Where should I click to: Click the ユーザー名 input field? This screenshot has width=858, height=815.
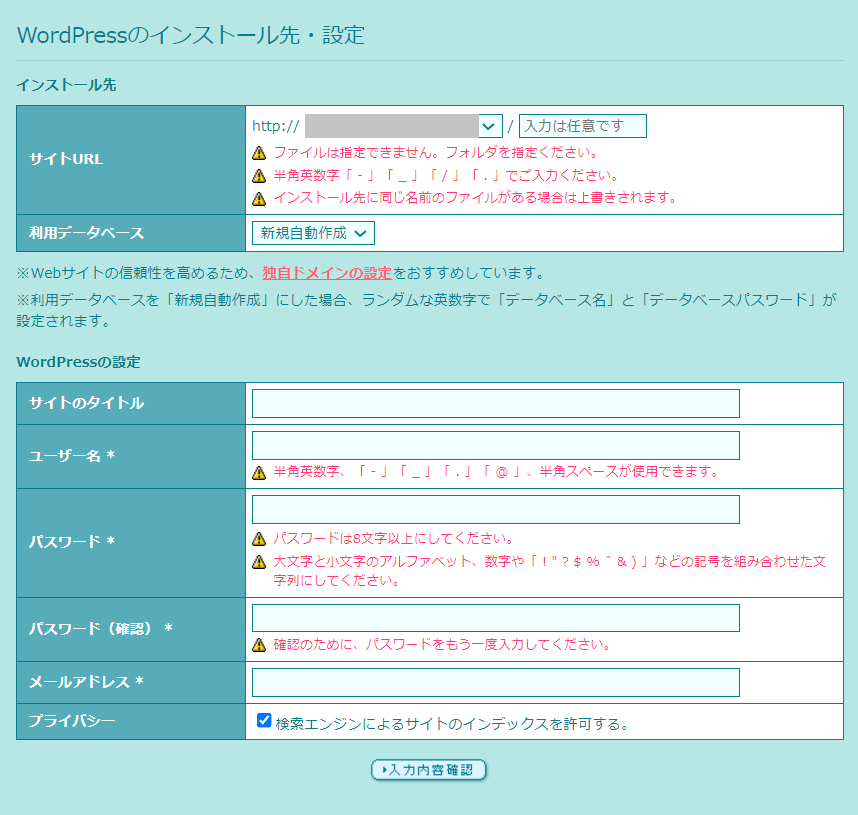(x=495, y=445)
